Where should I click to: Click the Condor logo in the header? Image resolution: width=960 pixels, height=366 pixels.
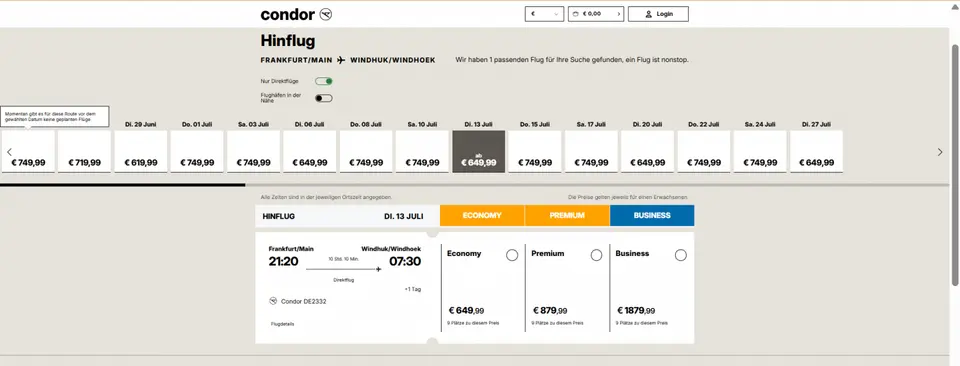(296, 14)
